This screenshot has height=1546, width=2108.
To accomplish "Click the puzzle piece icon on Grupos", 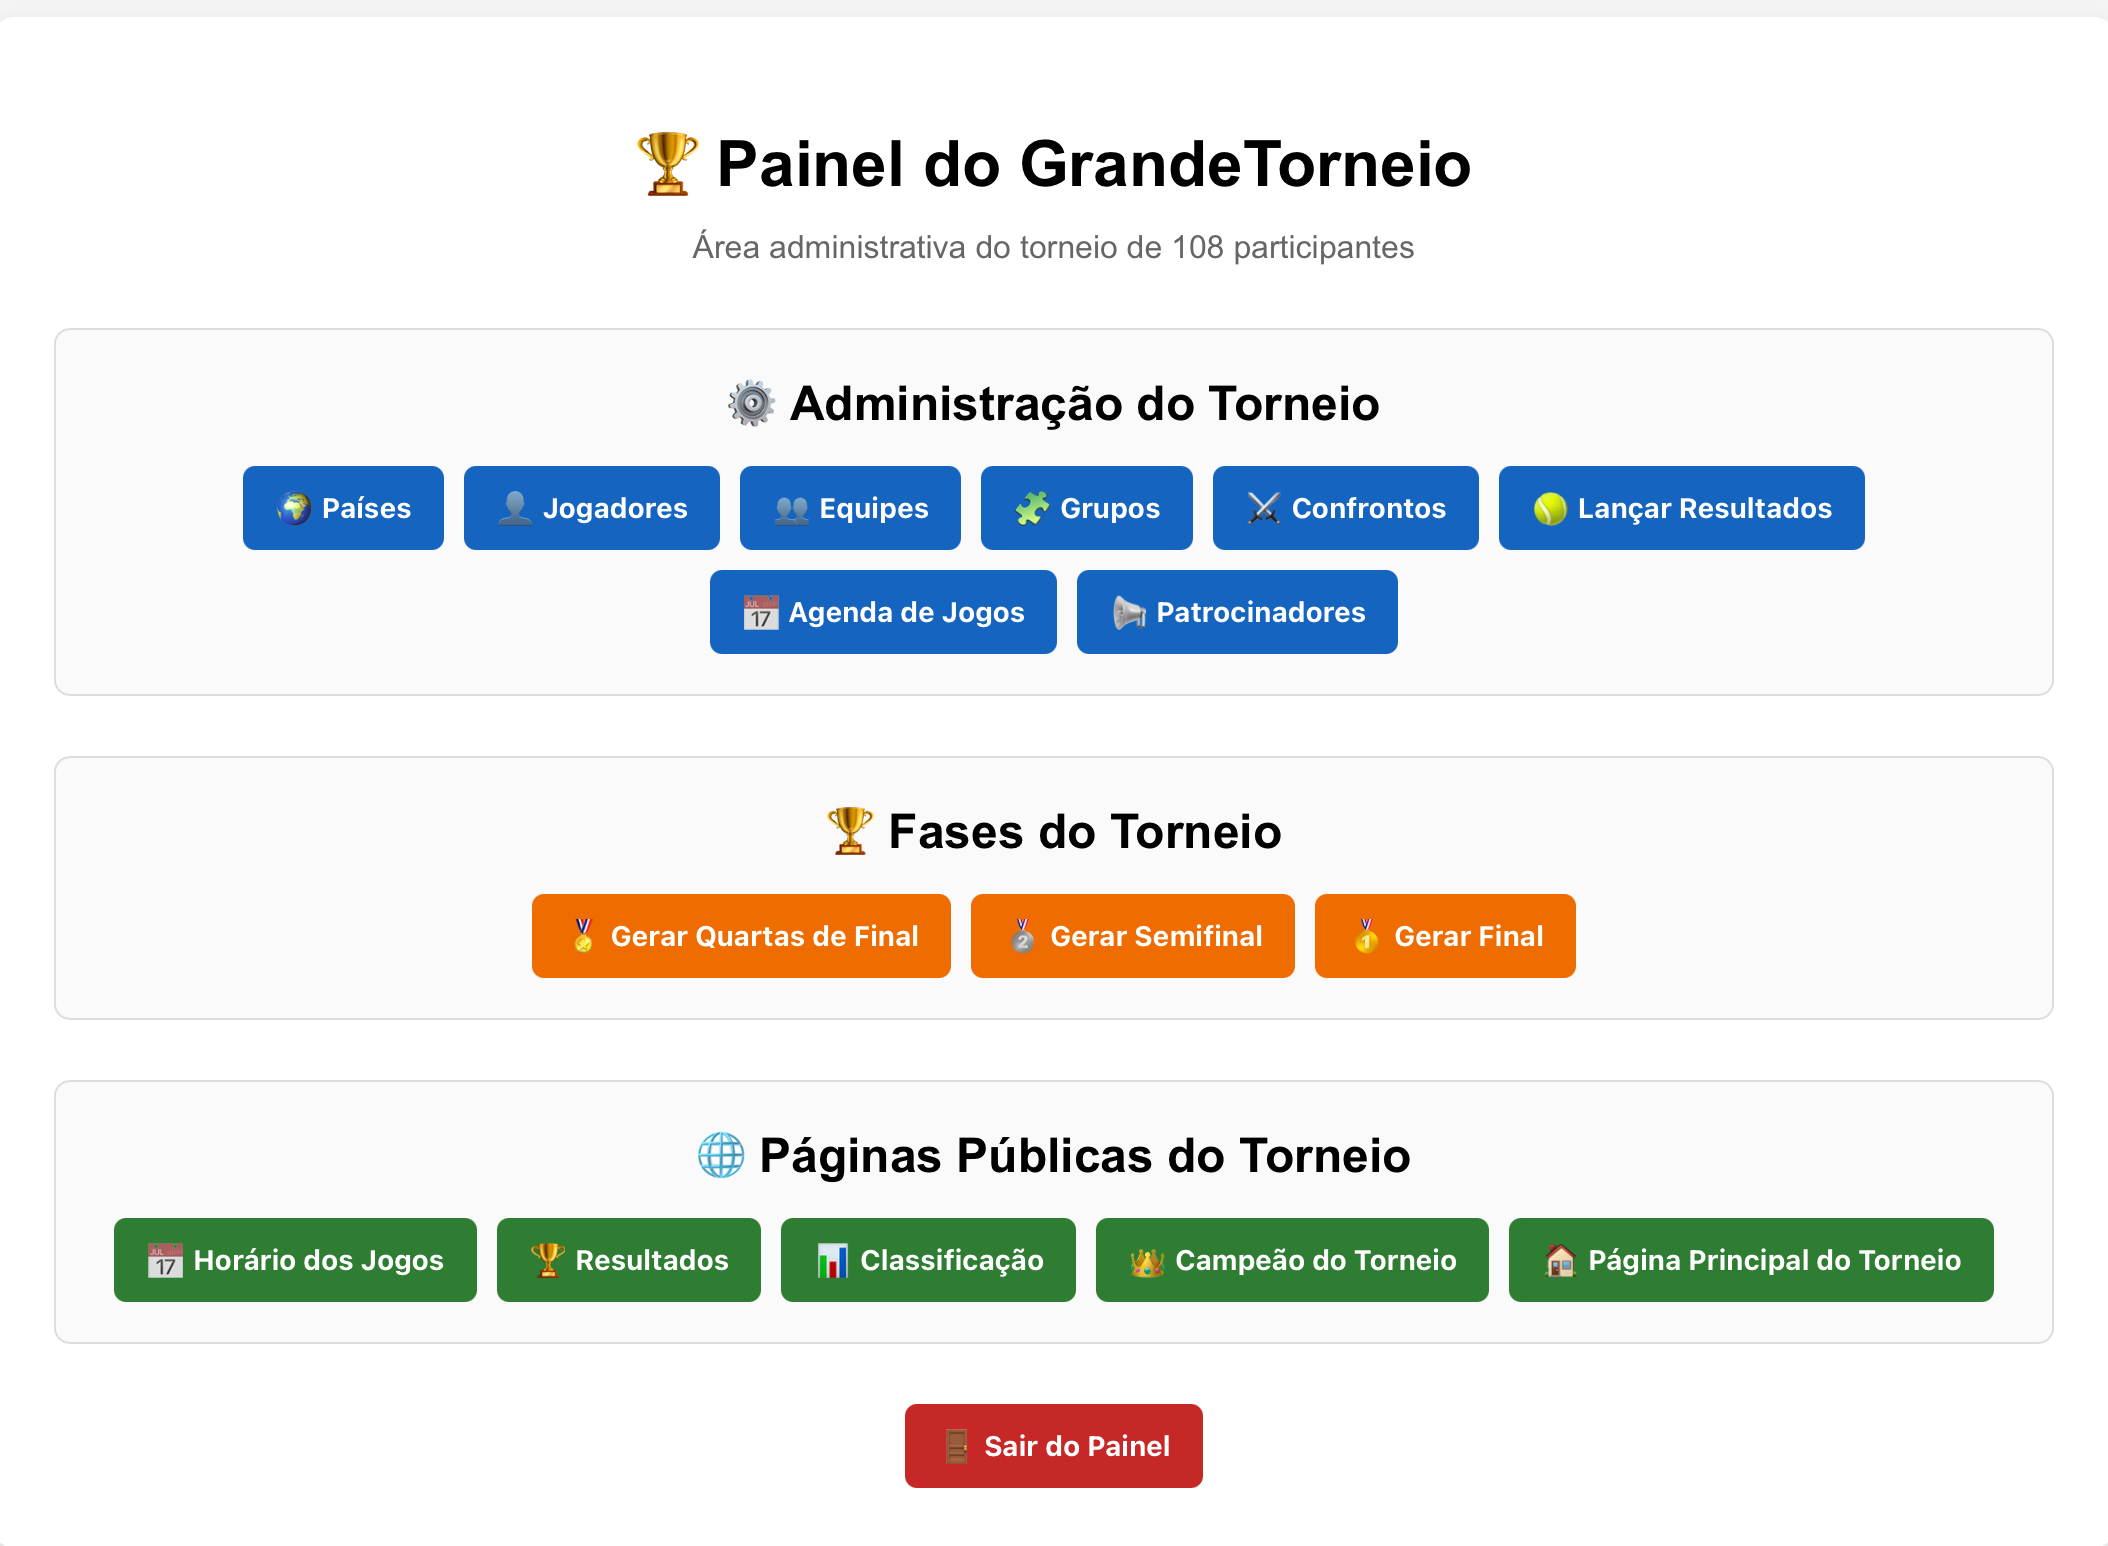I will pos(1032,509).
